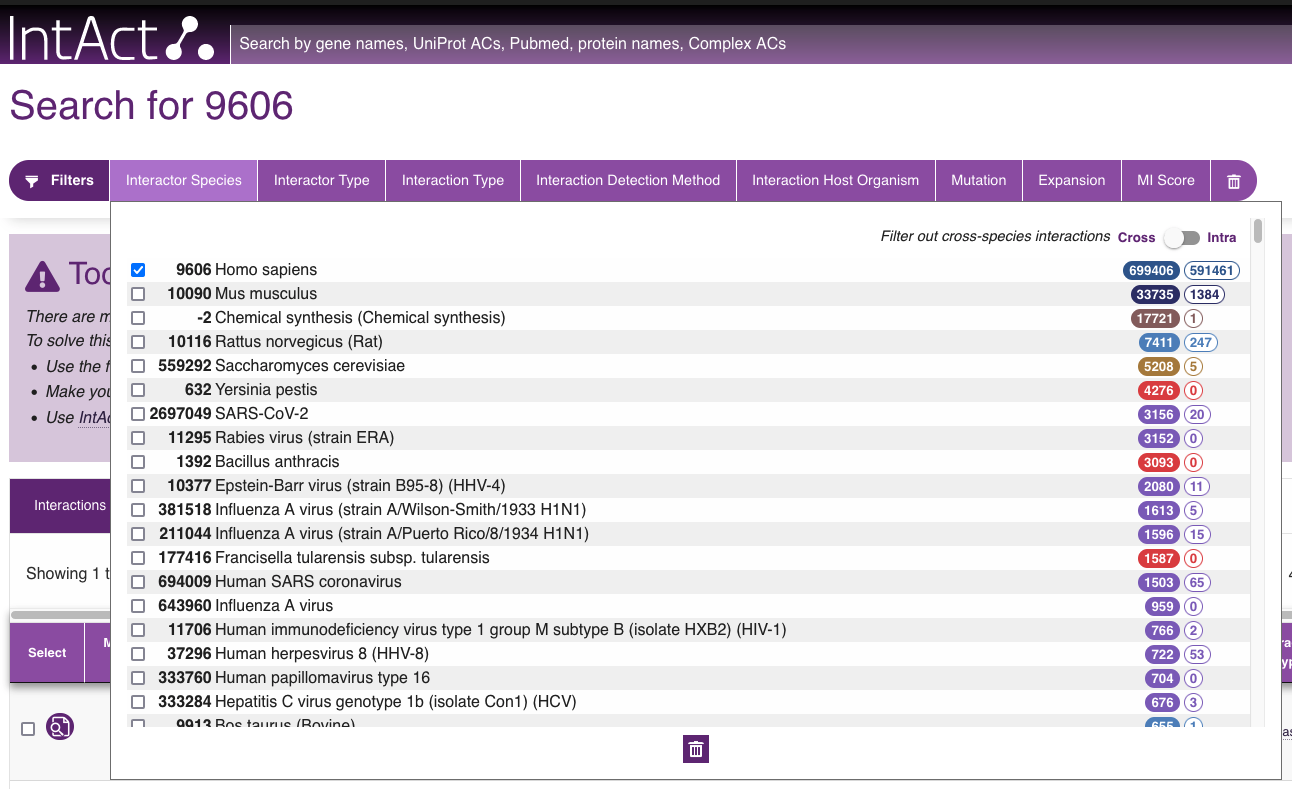1292x789 pixels.
Task: Click the 'Hepatitis C virus genotype 1b' label
Action: pyautogui.click(x=396, y=702)
